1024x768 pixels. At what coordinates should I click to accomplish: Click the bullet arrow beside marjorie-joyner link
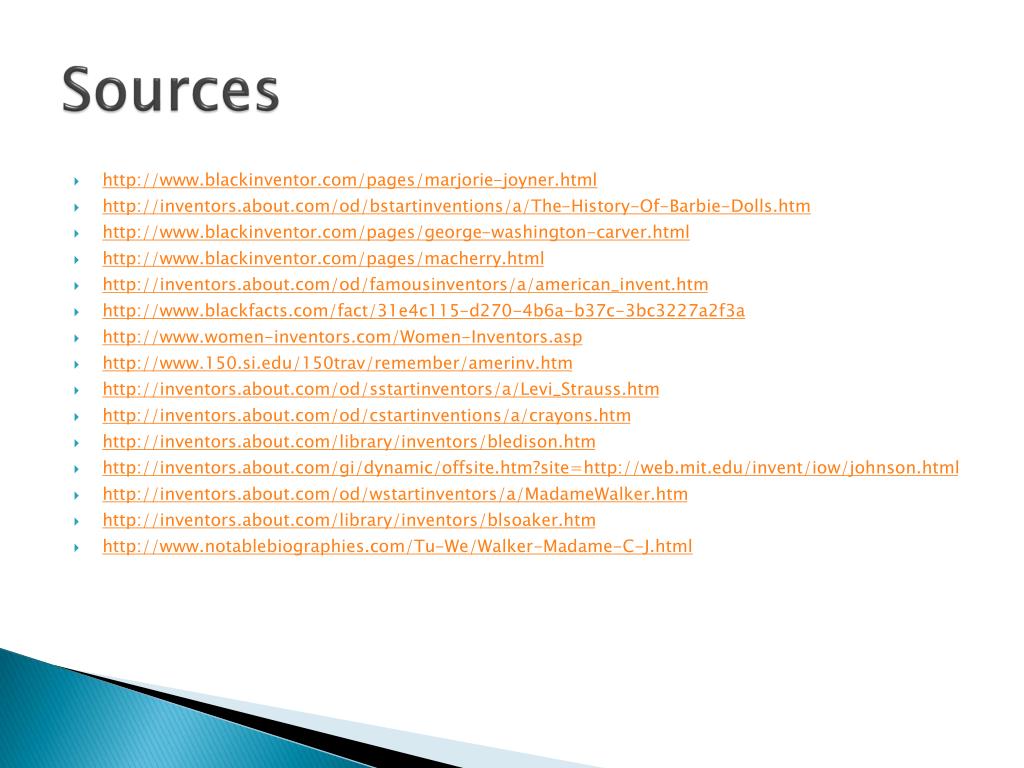click(x=76, y=181)
